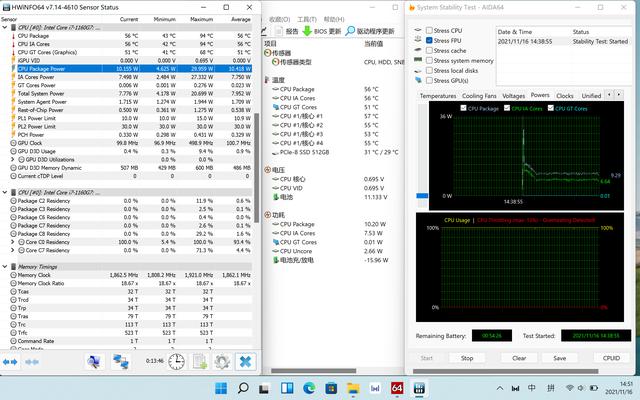Viewport: 640px width, 400px height.
Task: Open 工具(T) menu
Action: [x=307, y=19]
